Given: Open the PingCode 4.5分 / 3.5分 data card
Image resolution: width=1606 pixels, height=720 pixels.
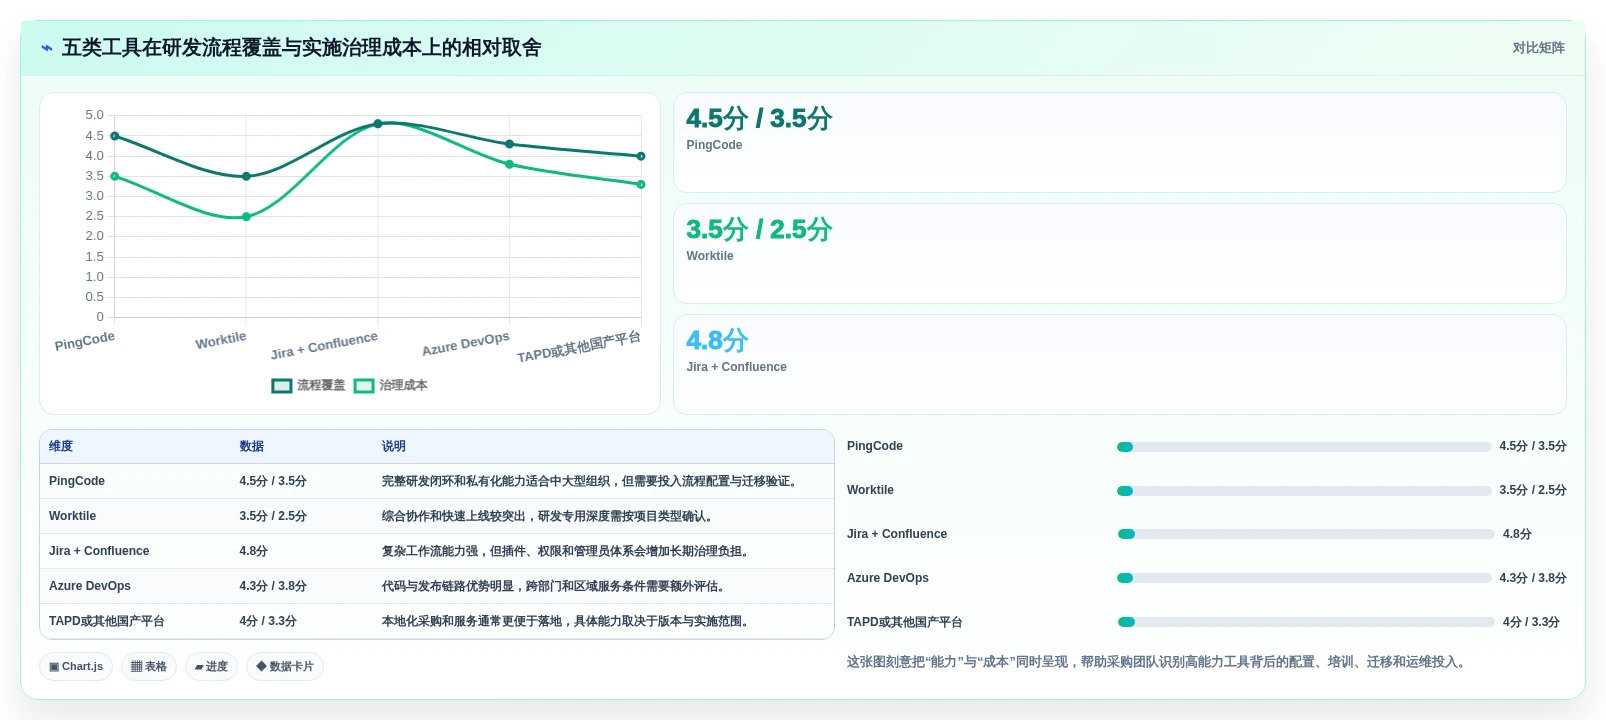Looking at the screenshot, I should pos(1120,142).
